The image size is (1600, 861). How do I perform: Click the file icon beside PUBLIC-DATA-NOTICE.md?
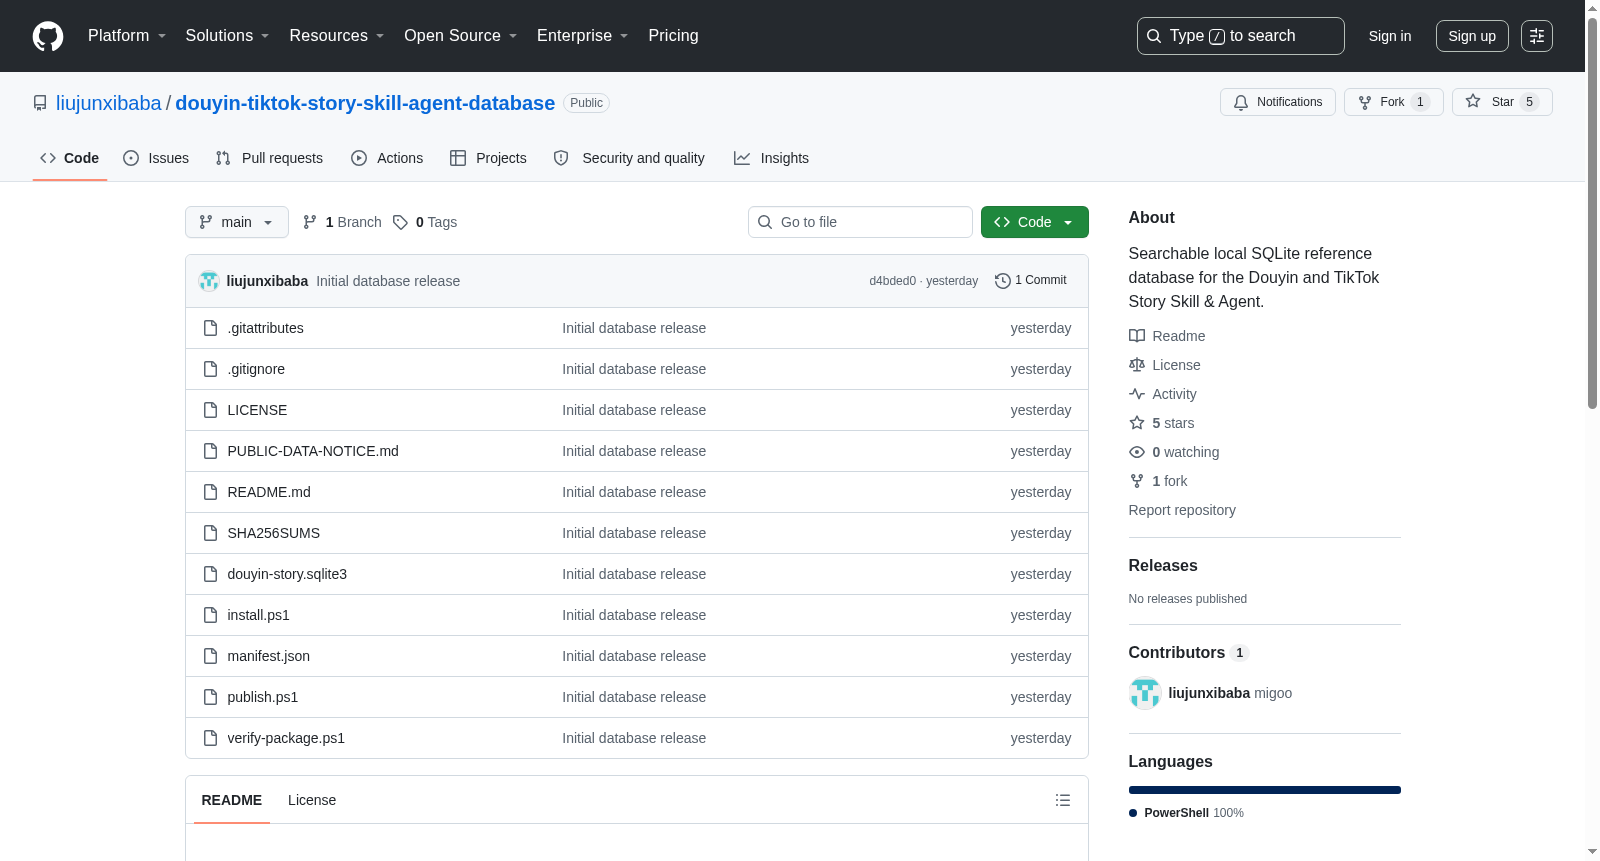(210, 451)
